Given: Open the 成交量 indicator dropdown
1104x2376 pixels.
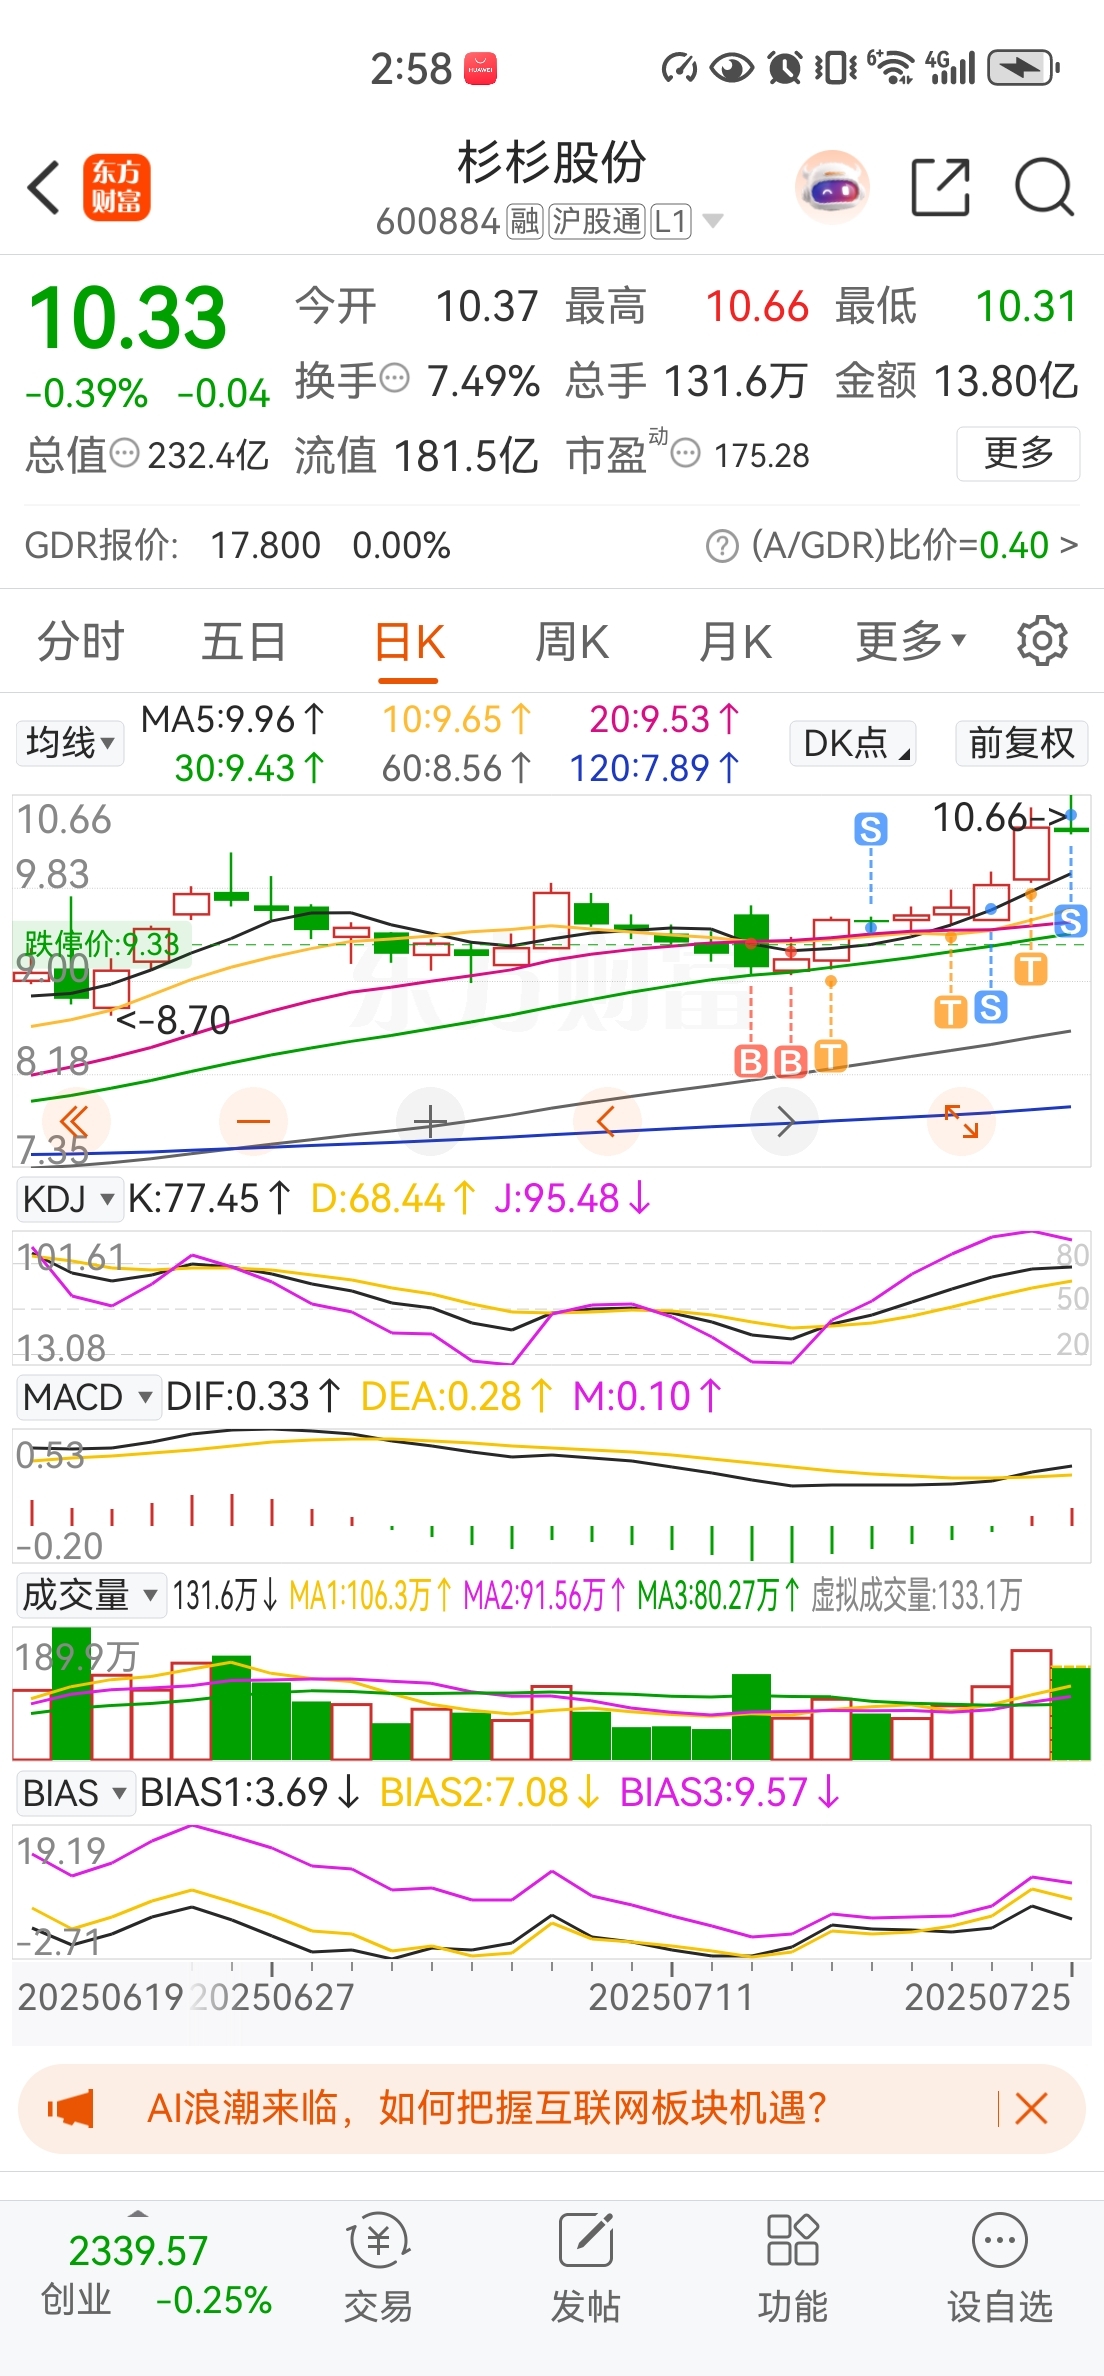Looking at the screenshot, I should 91,1594.
